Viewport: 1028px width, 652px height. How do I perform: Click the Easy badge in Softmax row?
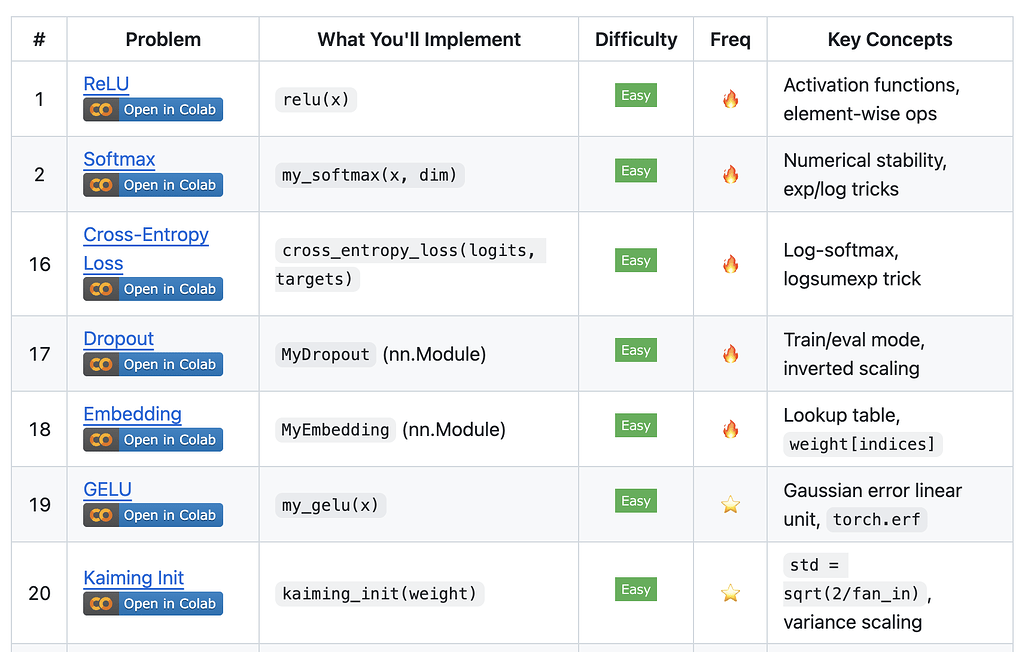(x=635, y=171)
